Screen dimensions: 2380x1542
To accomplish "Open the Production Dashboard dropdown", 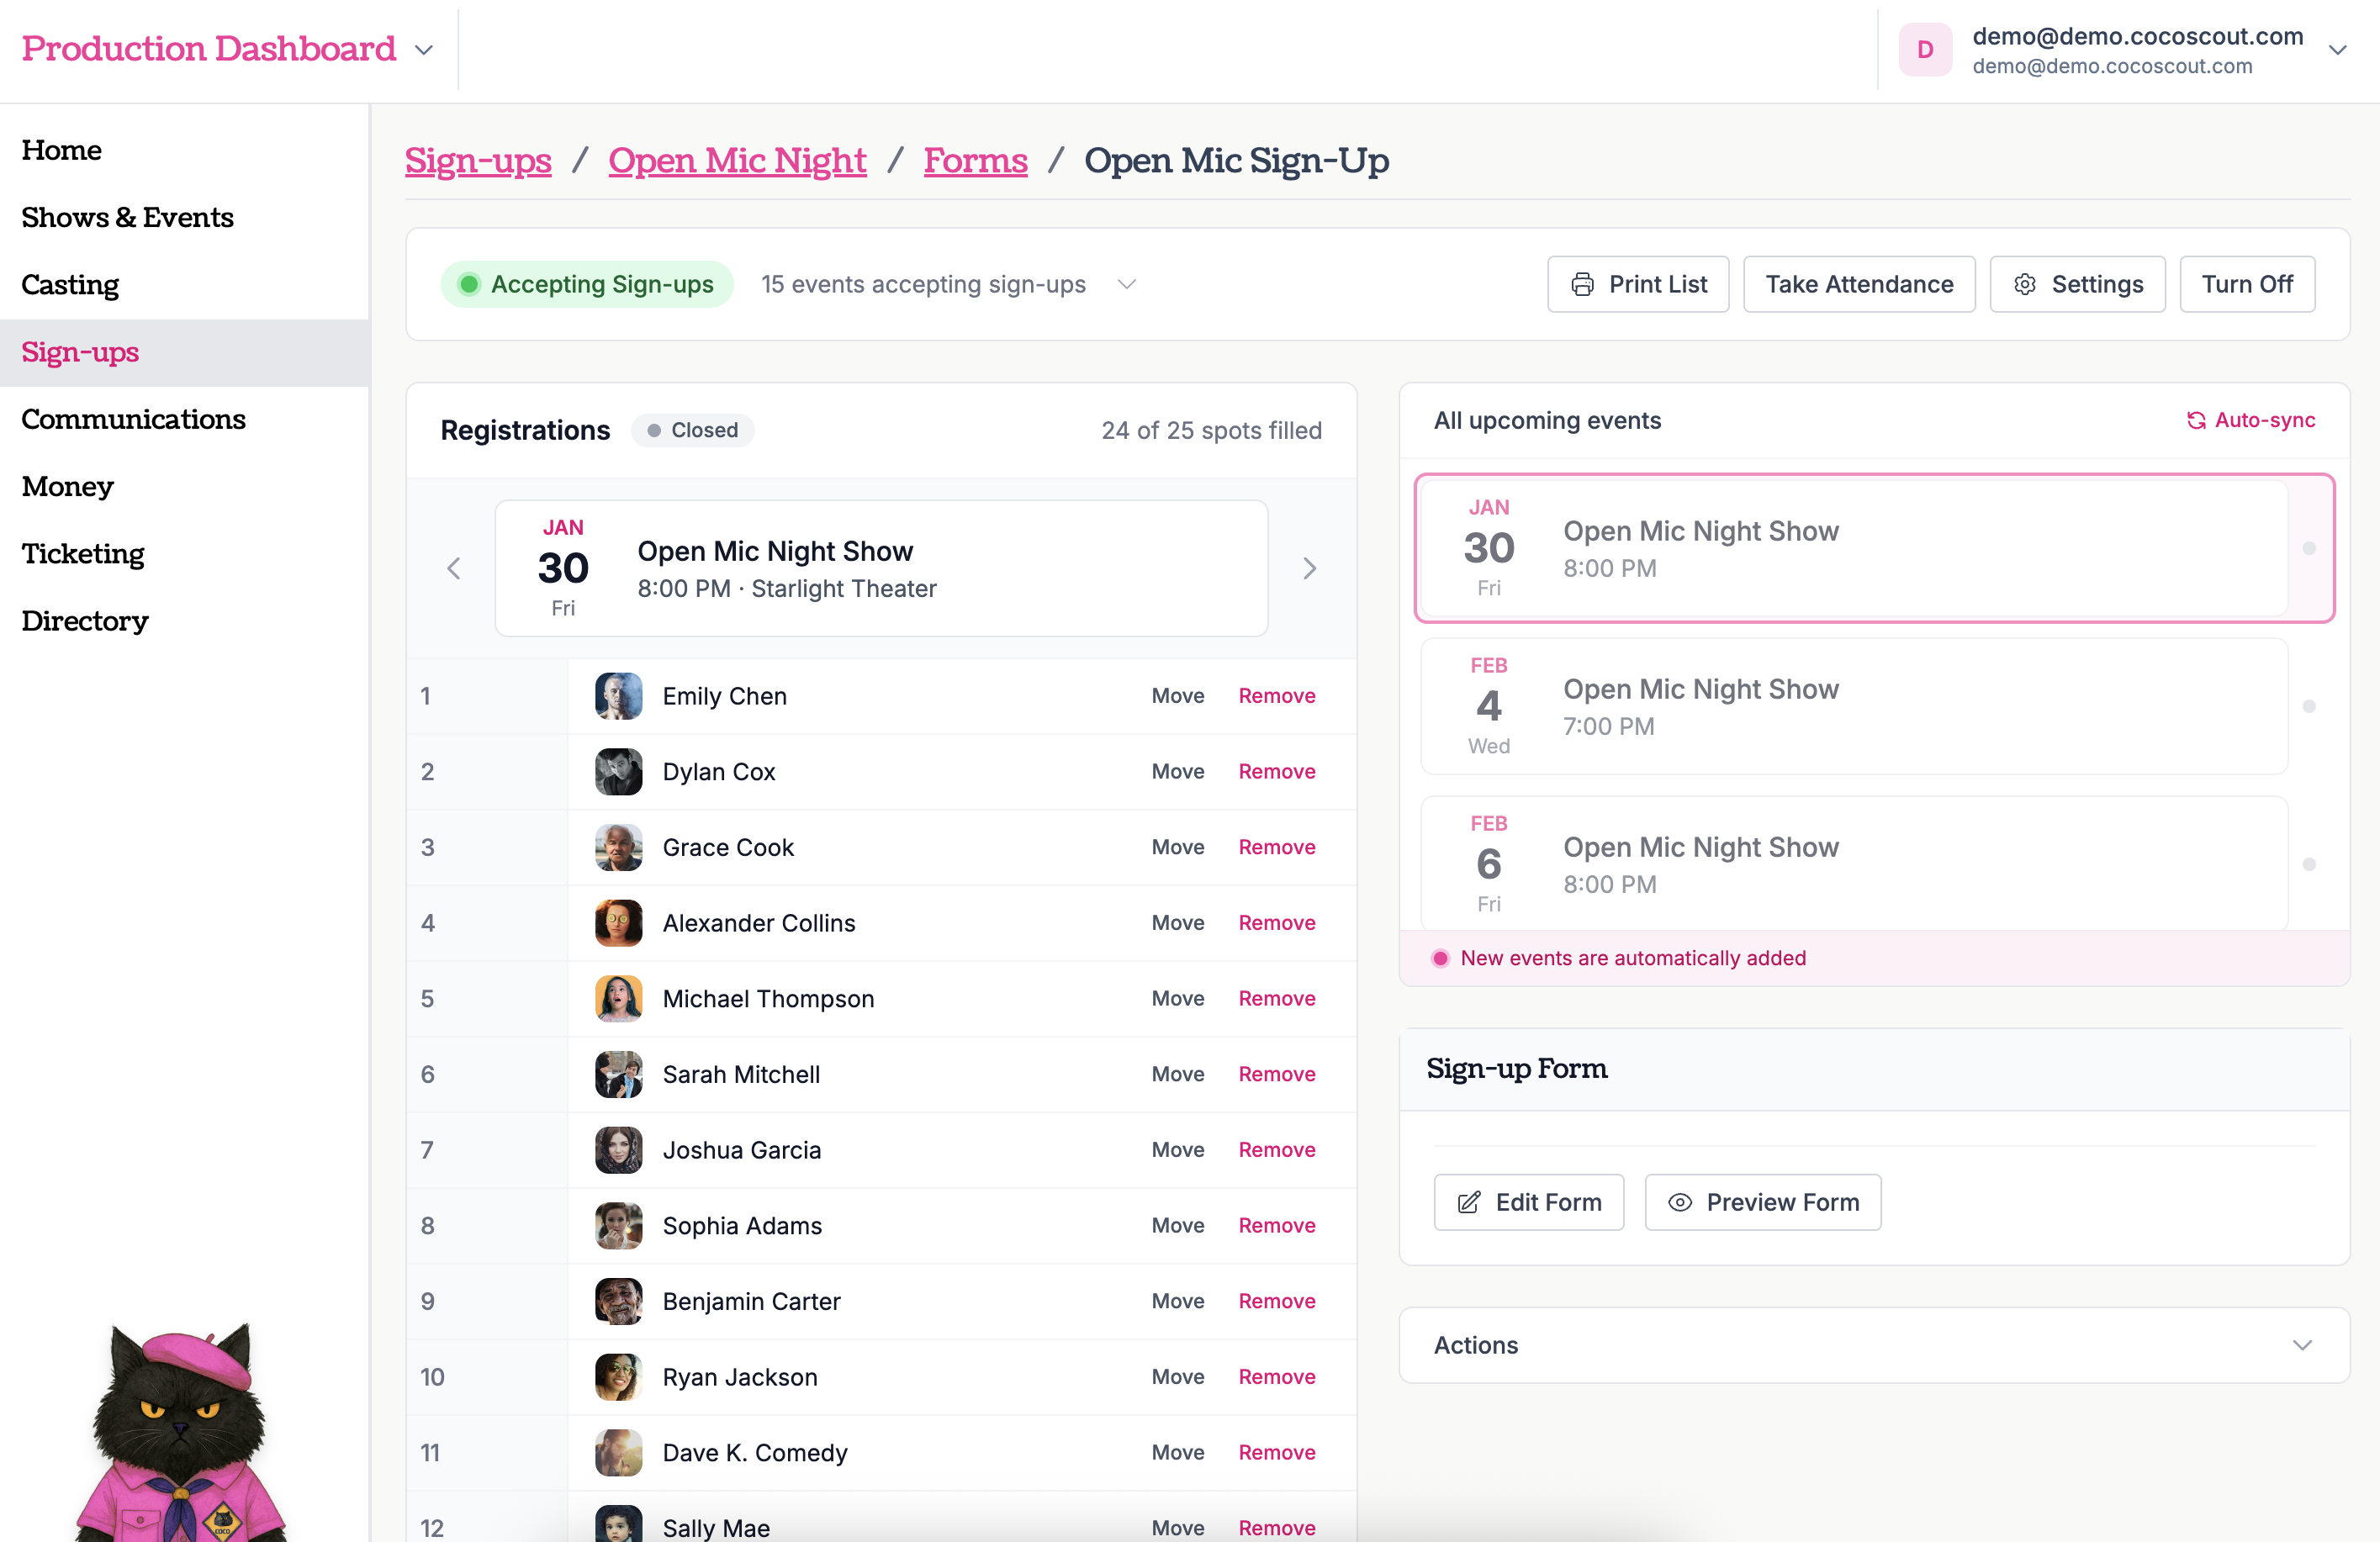I will pyautogui.click(x=424, y=50).
